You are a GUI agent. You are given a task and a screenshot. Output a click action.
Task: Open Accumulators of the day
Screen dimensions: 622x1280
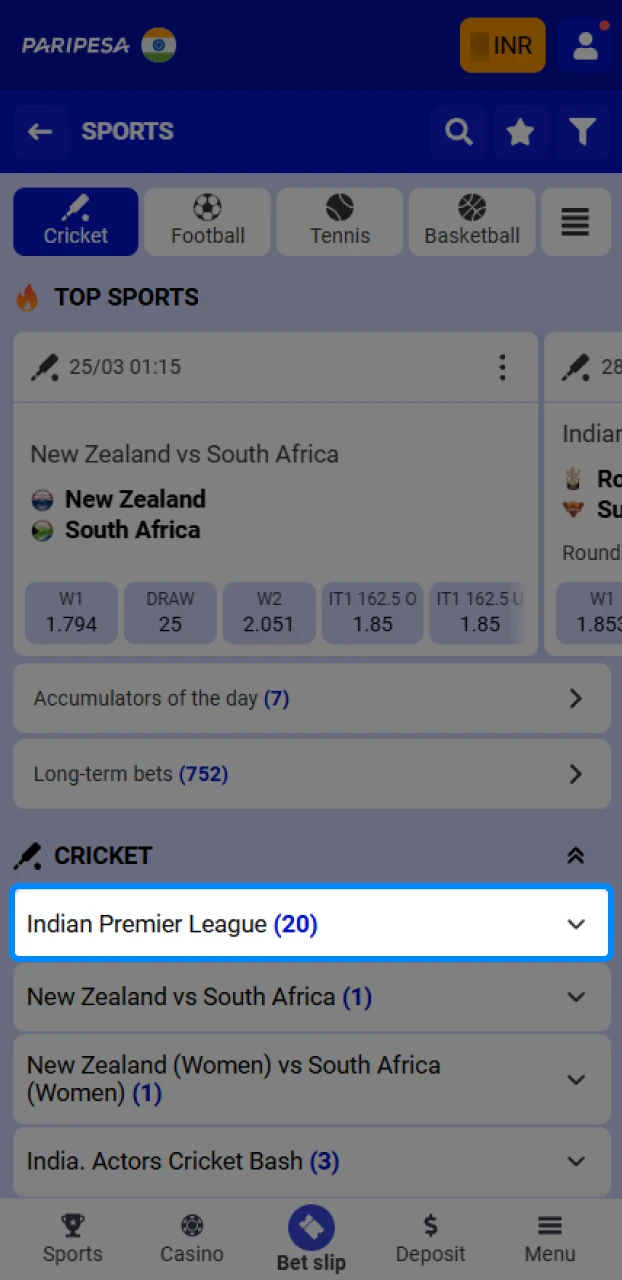click(x=311, y=699)
